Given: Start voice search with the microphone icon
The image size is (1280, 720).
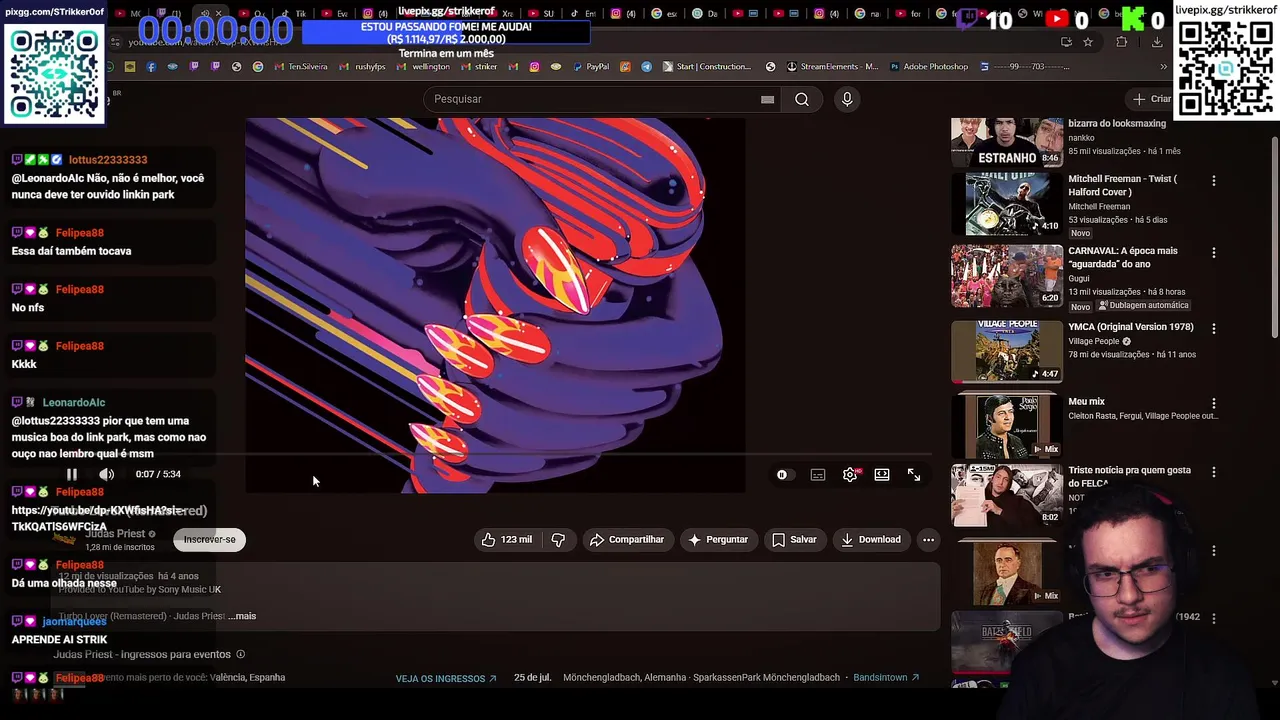Looking at the screenshot, I should (x=847, y=99).
